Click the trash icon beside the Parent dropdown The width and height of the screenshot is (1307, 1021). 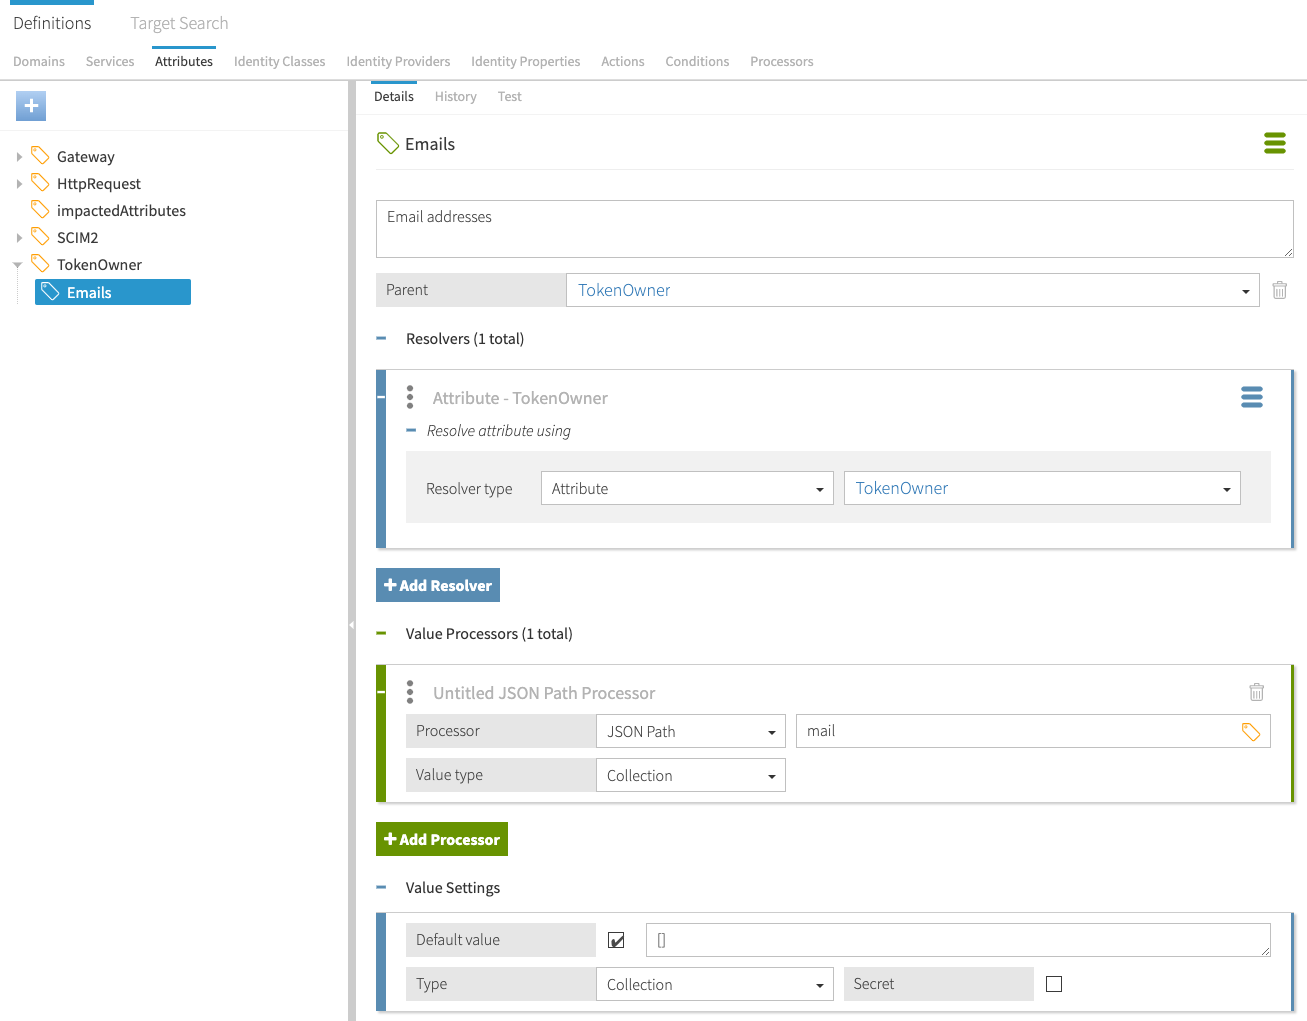click(1279, 289)
